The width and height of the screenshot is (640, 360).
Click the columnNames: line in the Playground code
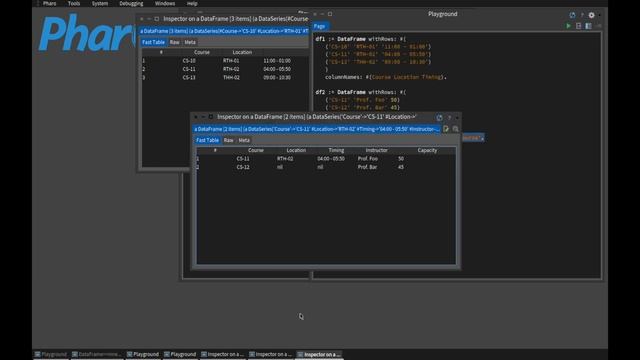coord(386,77)
